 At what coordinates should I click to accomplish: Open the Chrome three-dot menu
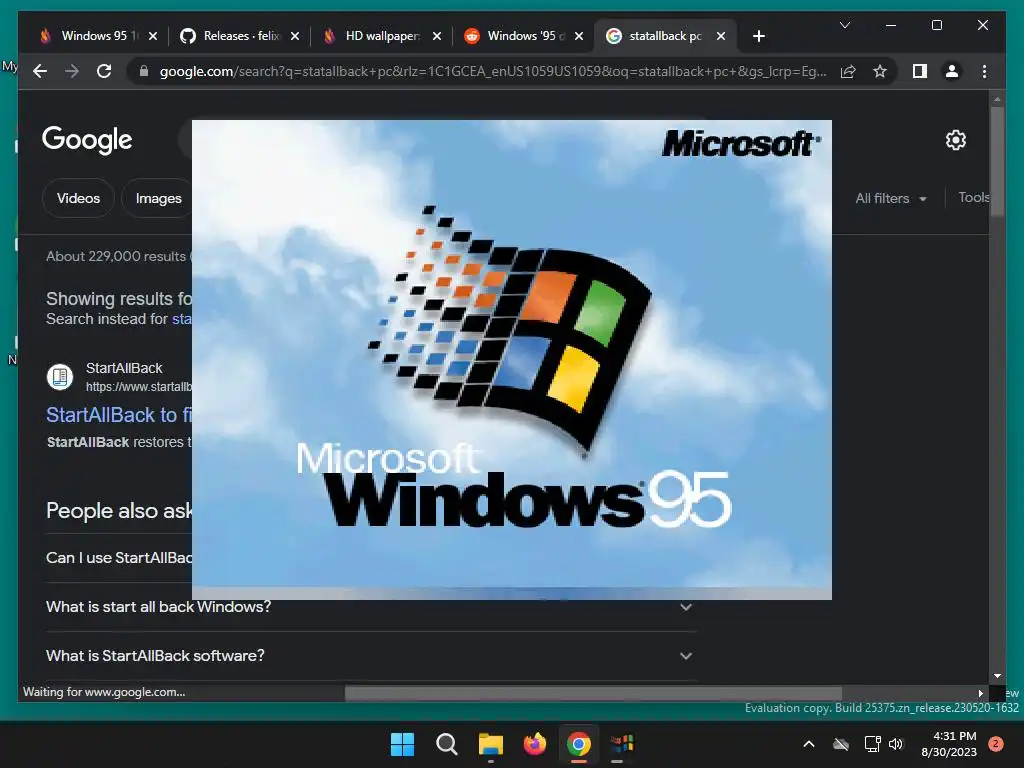click(984, 71)
